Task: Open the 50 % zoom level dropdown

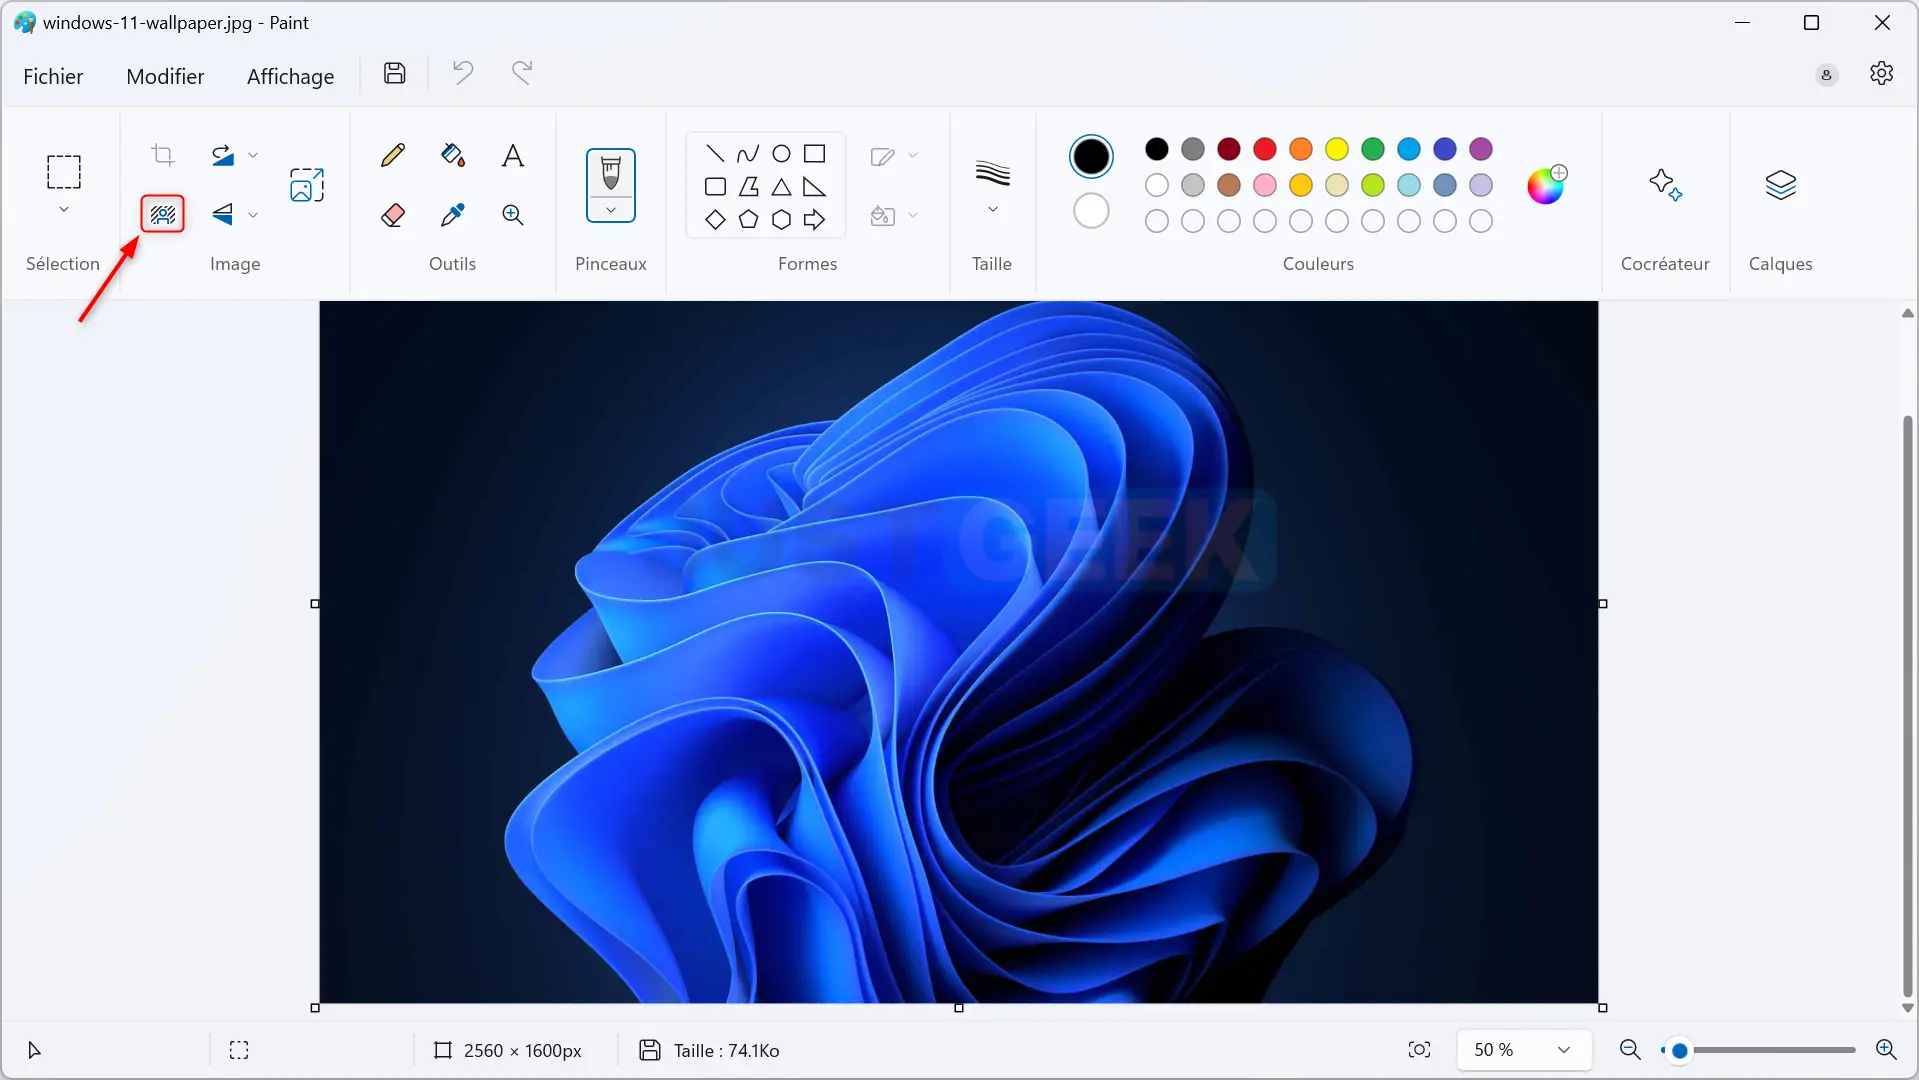Action: (x=1523, y=1050)
